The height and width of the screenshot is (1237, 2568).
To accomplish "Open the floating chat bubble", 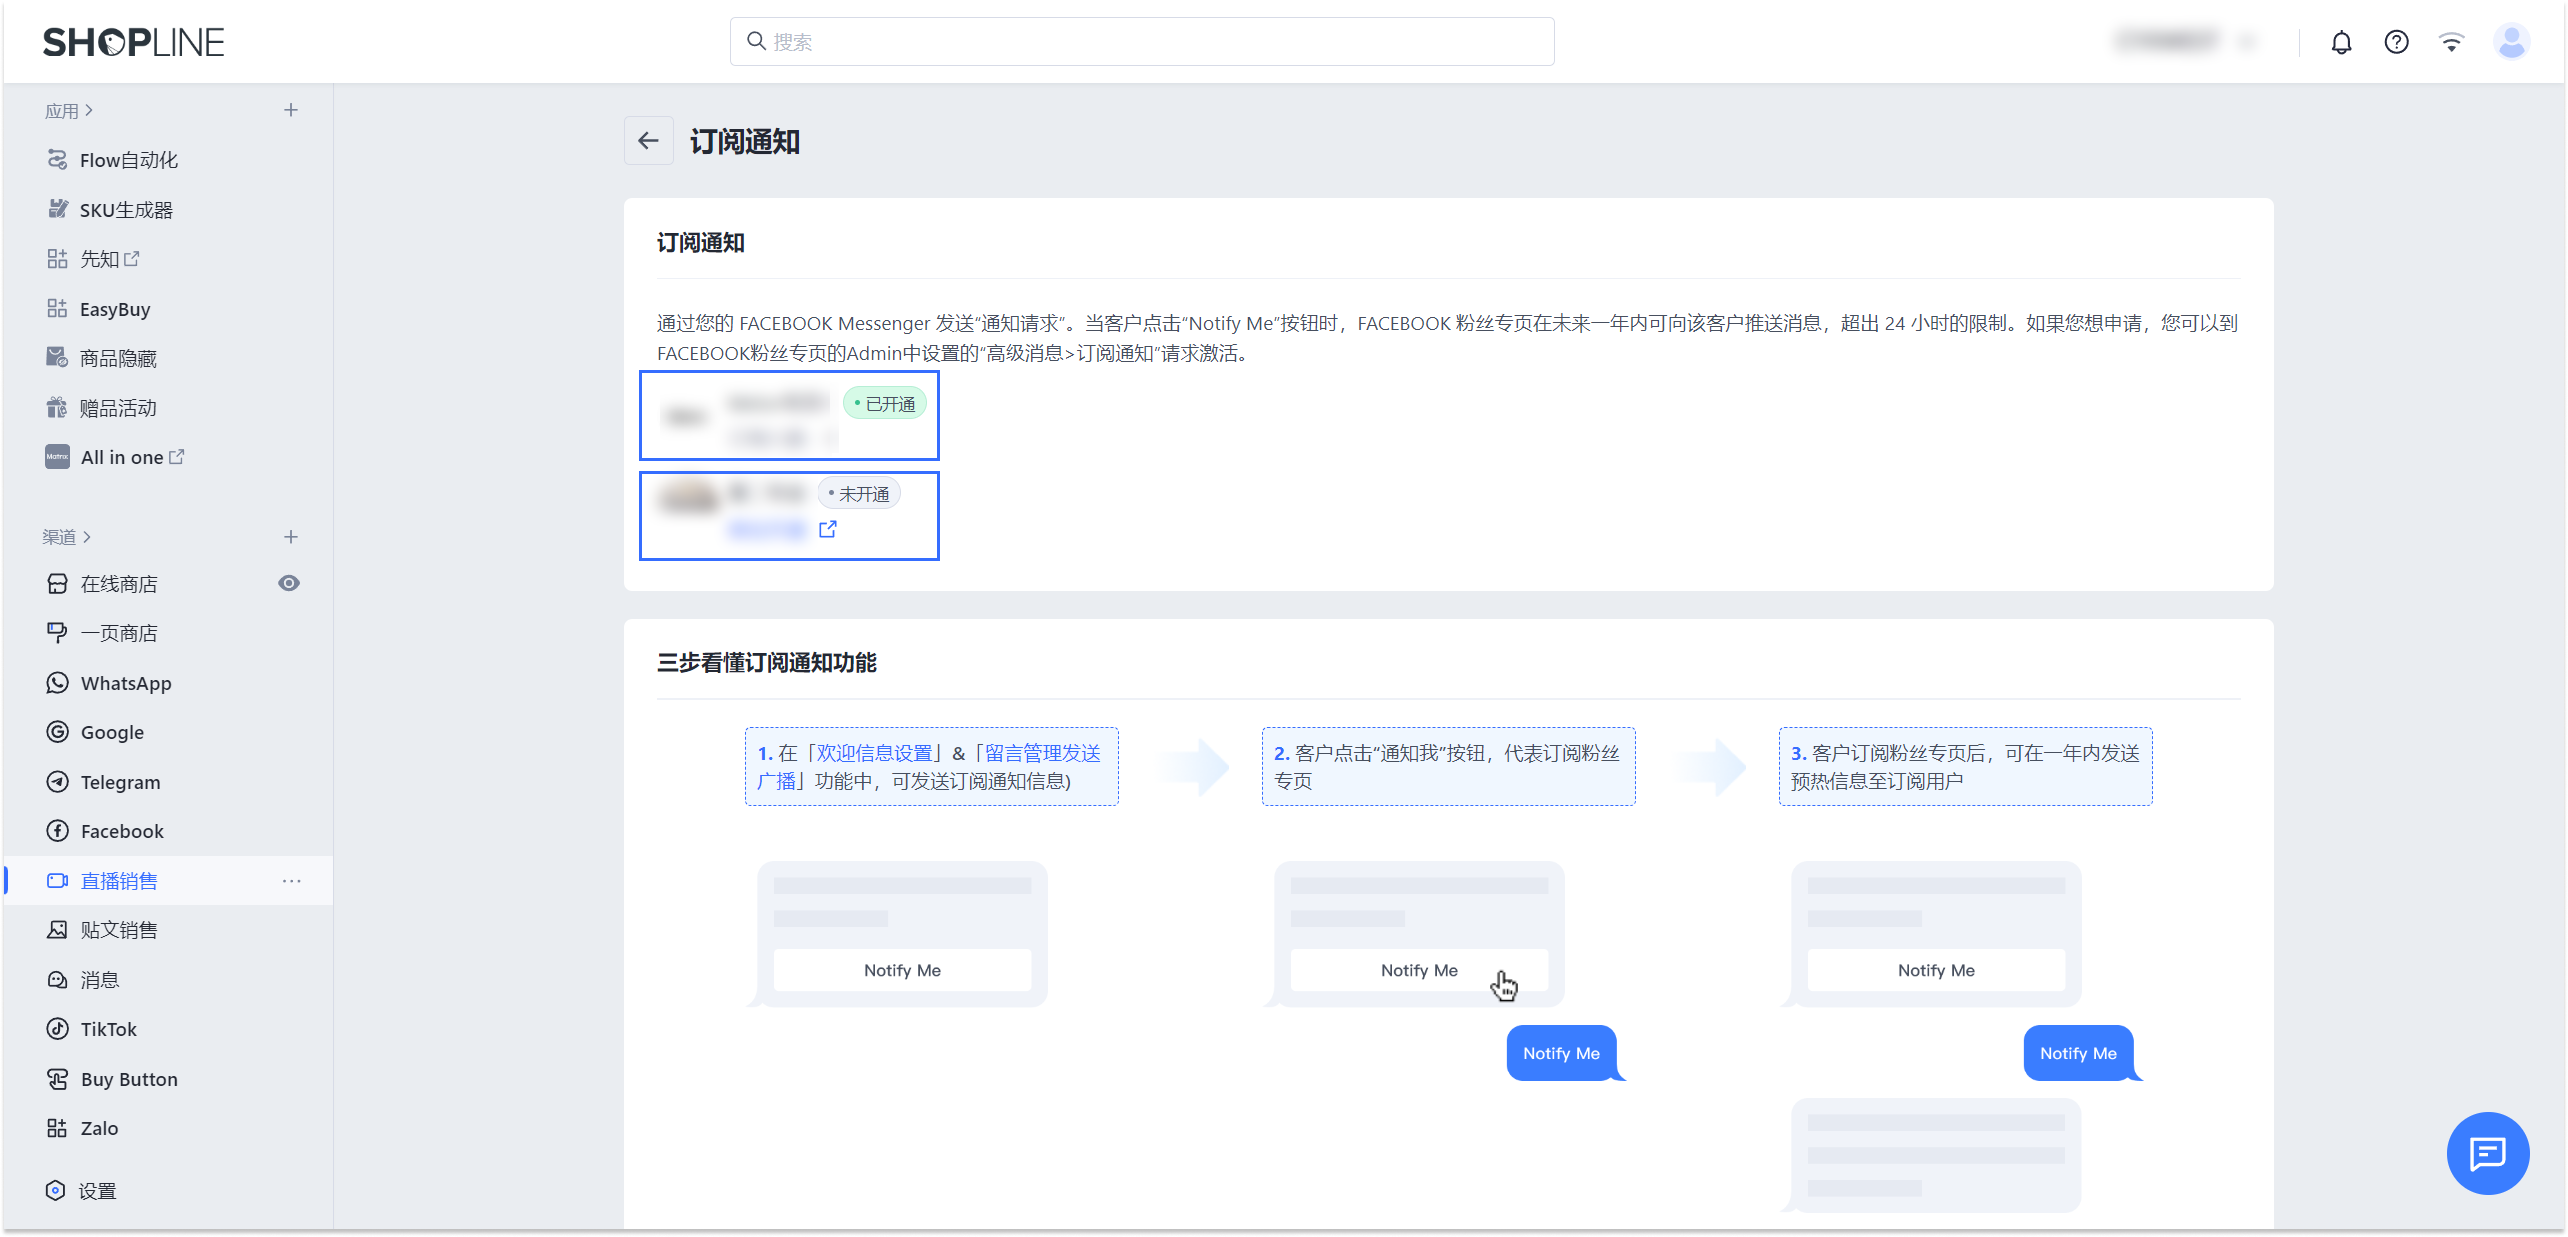I will [x=2488, y=1153].
